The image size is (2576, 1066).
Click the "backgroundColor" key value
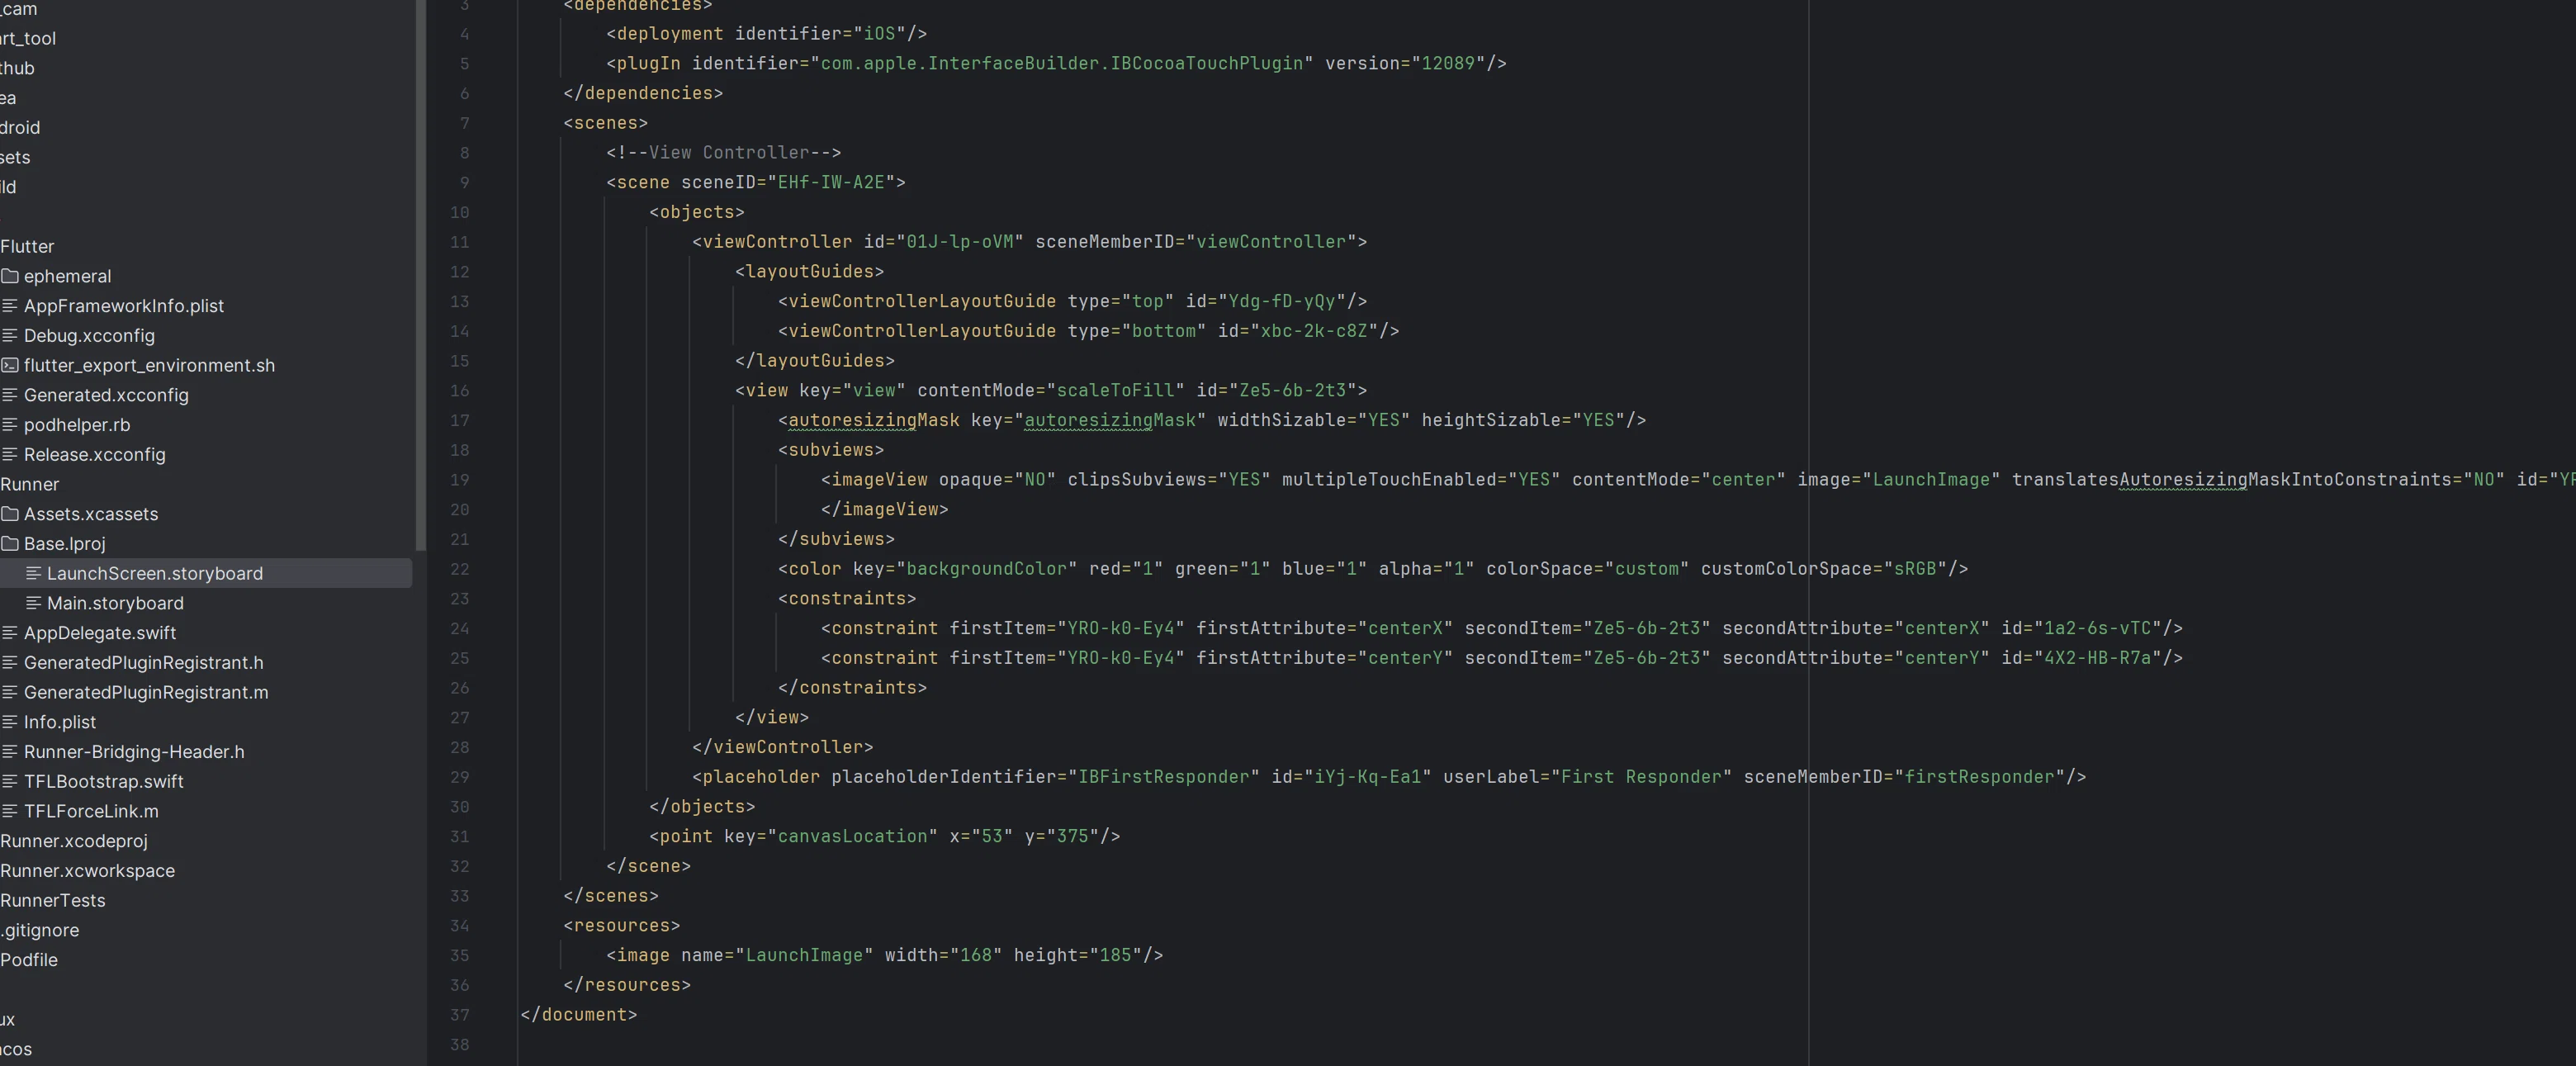point(987,569)
